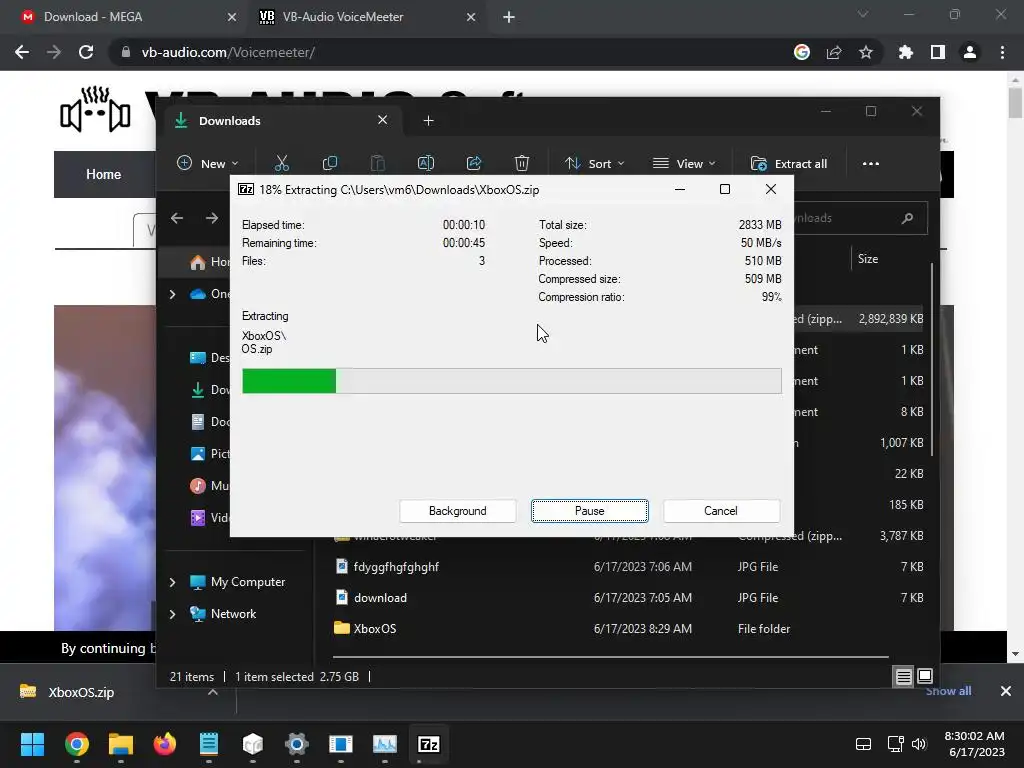Open Windows Start menu

[32, 744]
